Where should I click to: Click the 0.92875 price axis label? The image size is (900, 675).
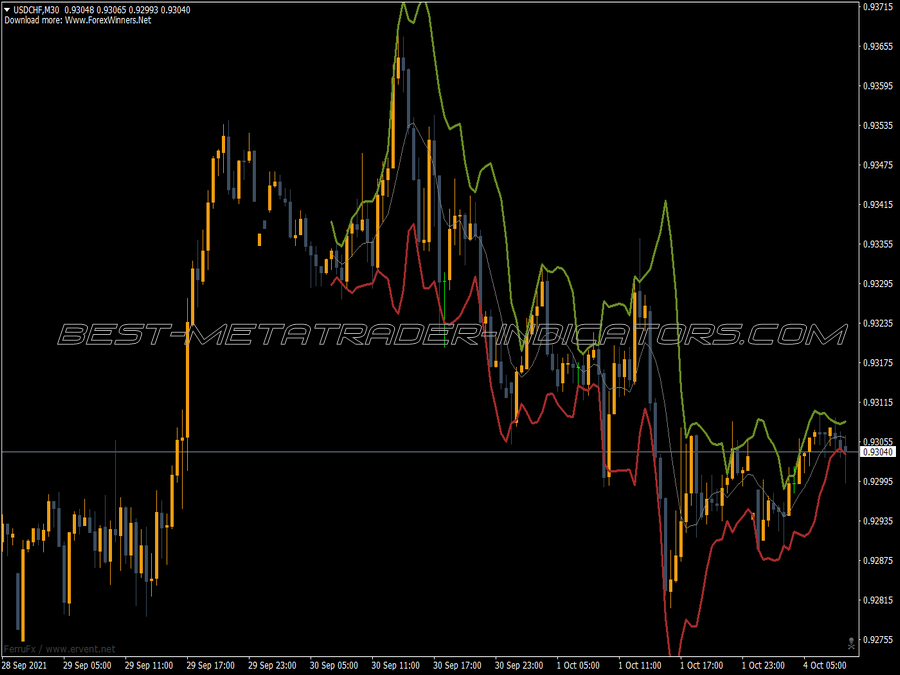point(878,561)
